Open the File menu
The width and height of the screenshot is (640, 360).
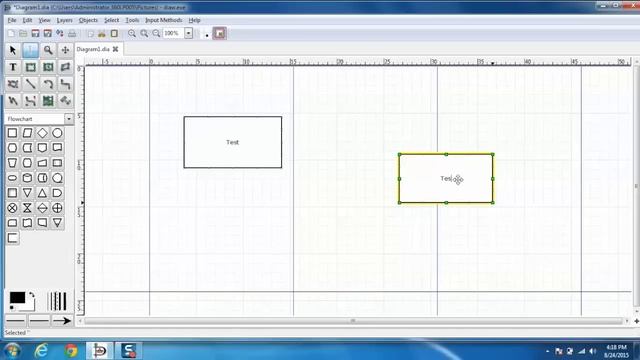(x=12, y=20)
